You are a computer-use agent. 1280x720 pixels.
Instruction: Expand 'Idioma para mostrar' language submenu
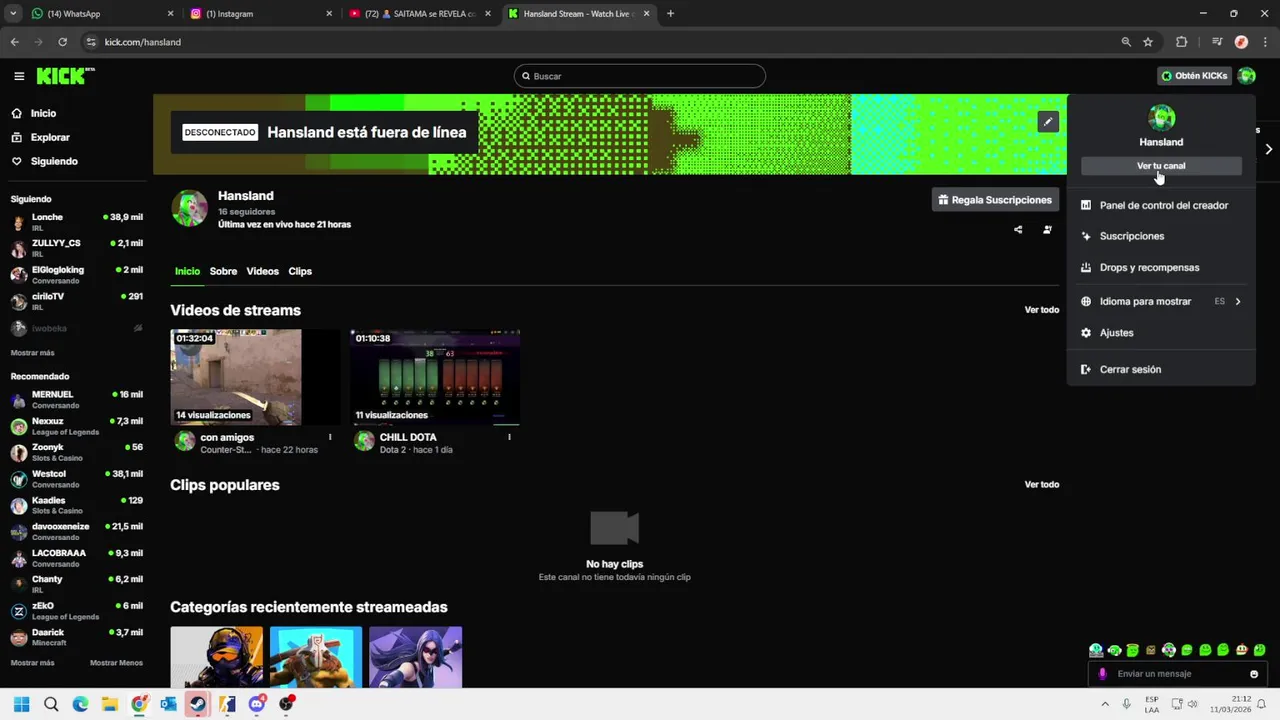tap(1161, 301)
